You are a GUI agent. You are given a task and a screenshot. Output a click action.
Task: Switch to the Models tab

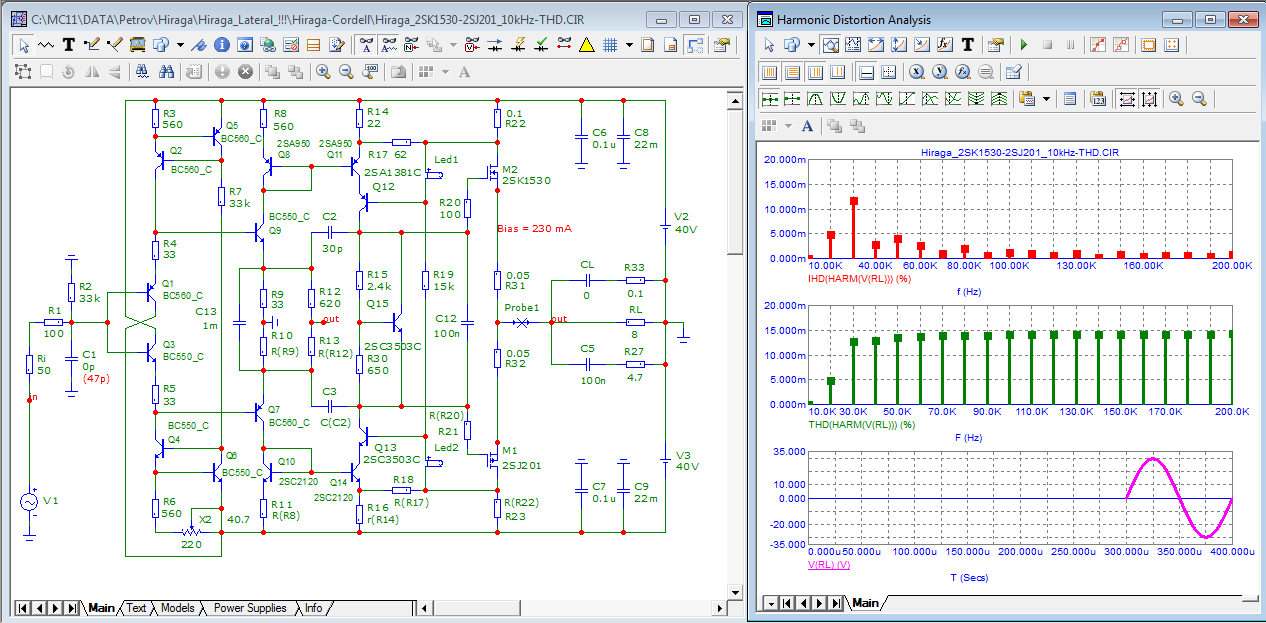click(177, 608)
